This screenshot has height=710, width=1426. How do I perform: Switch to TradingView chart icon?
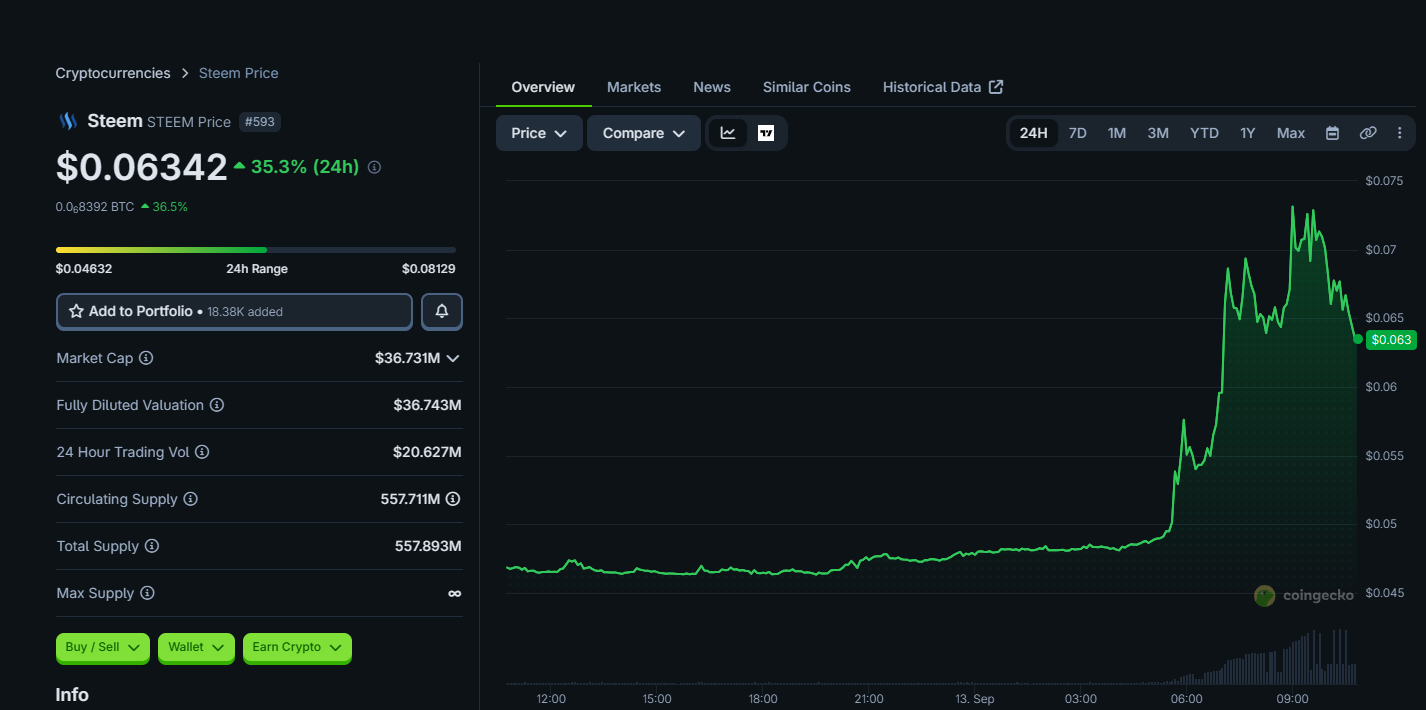[x=766, y=133]
